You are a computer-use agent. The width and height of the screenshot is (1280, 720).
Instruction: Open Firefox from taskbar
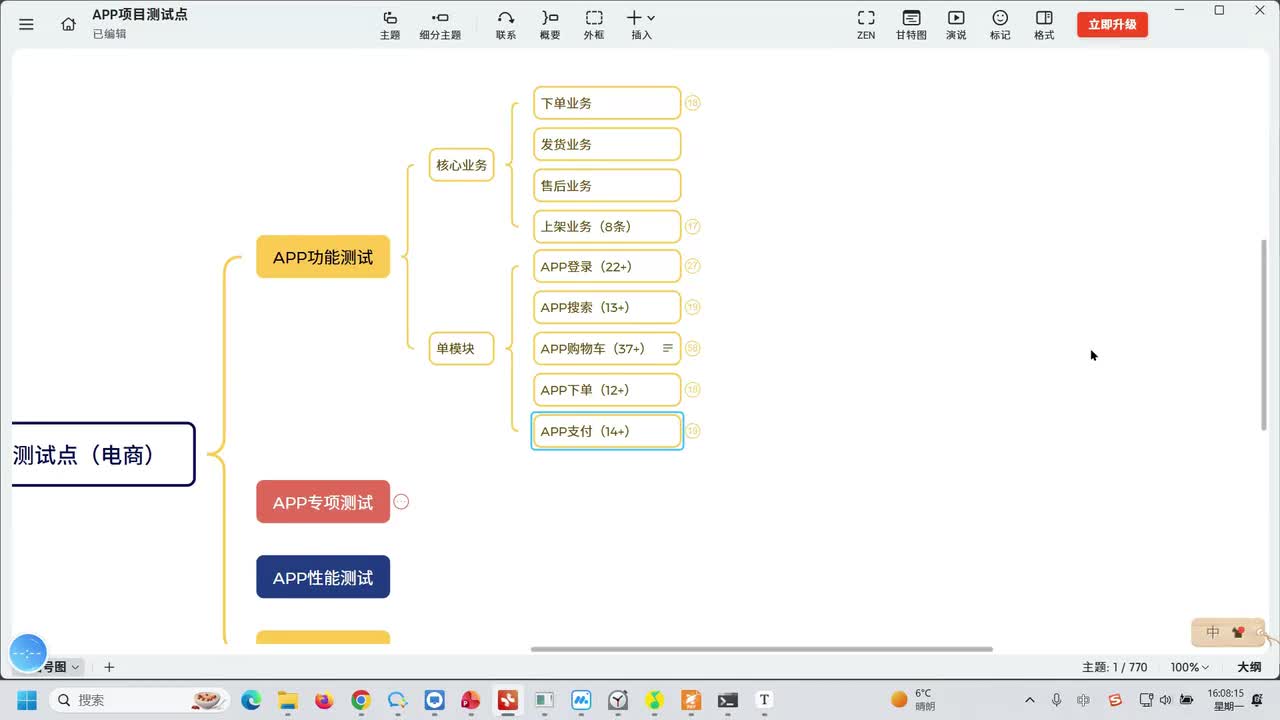click(x=324, y=700)
